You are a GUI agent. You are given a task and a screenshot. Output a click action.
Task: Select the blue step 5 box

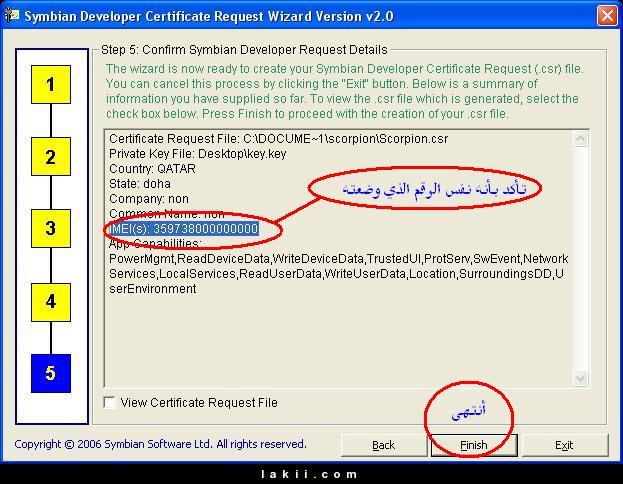coord(51,374)
